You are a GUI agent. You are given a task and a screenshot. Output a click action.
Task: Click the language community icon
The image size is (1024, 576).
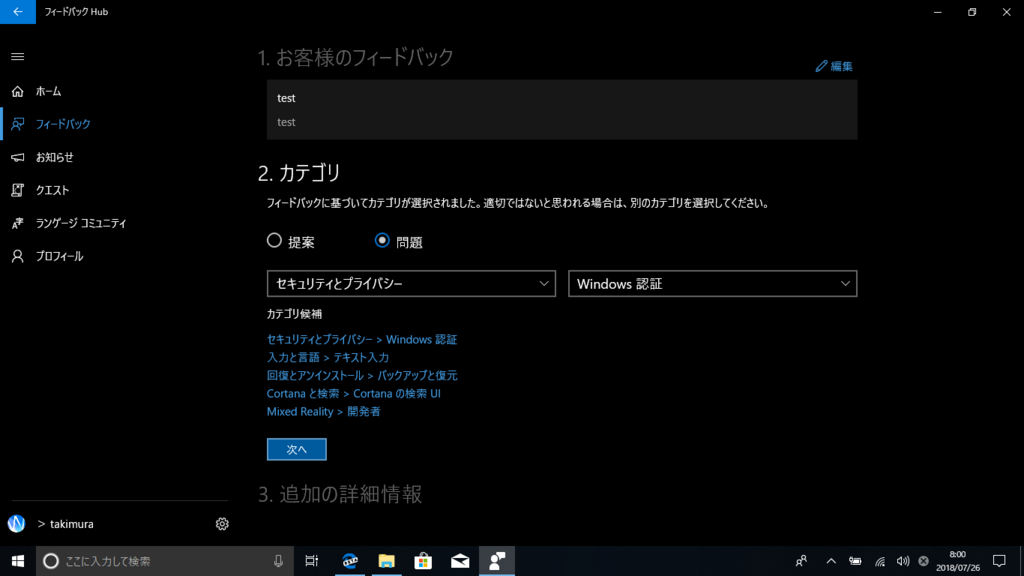coord(18,223)
